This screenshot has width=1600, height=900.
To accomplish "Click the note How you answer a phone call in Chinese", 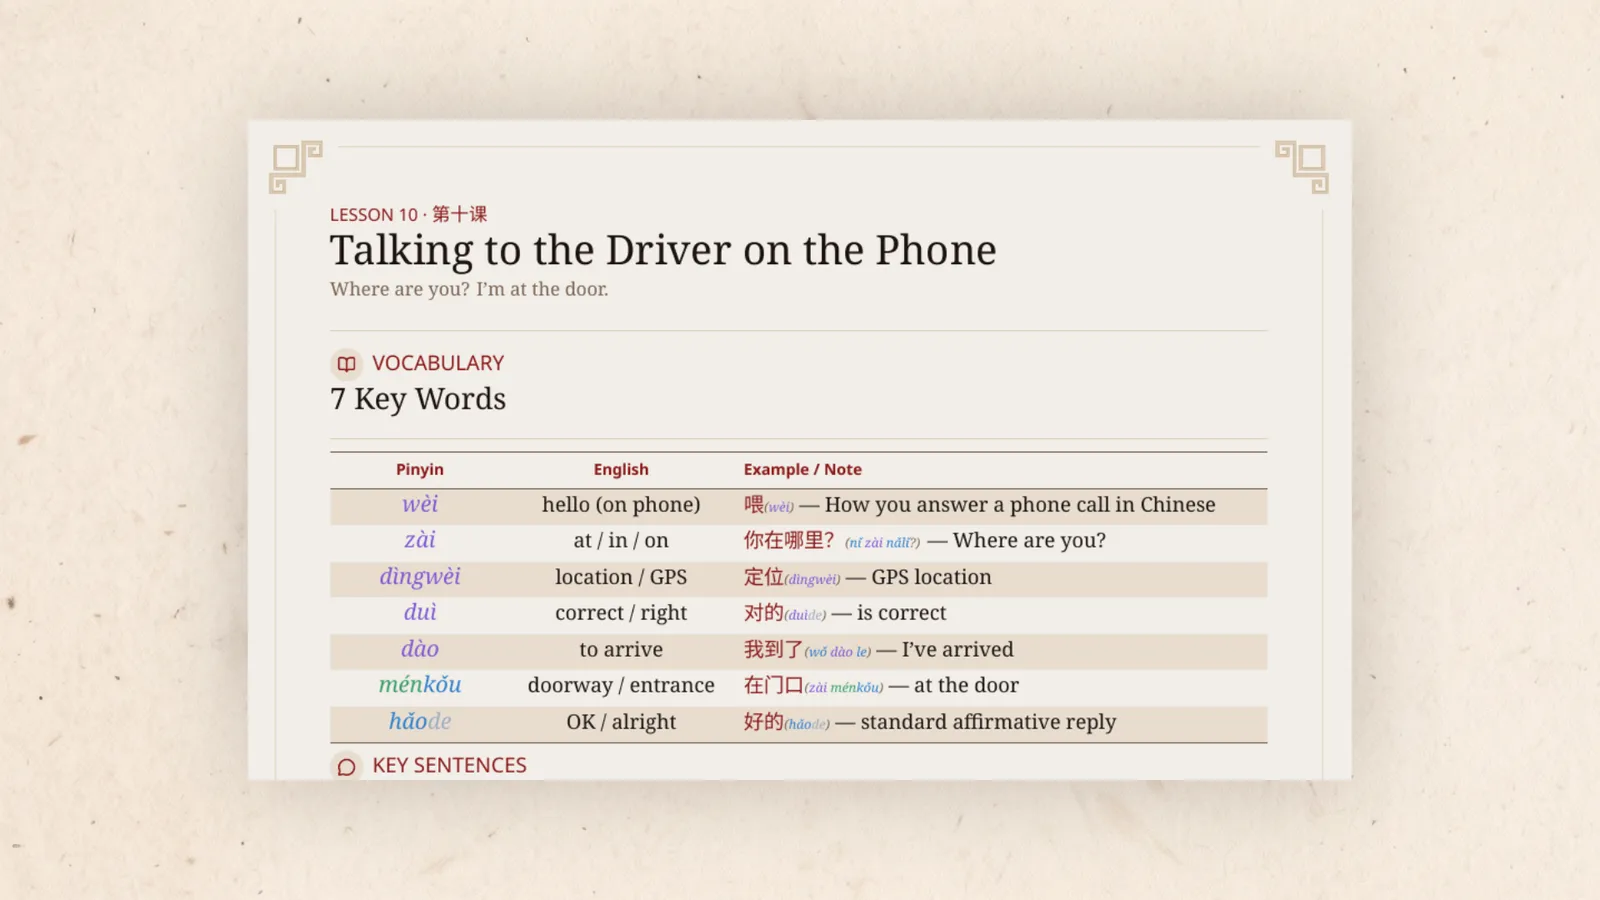I will 1020,505.
